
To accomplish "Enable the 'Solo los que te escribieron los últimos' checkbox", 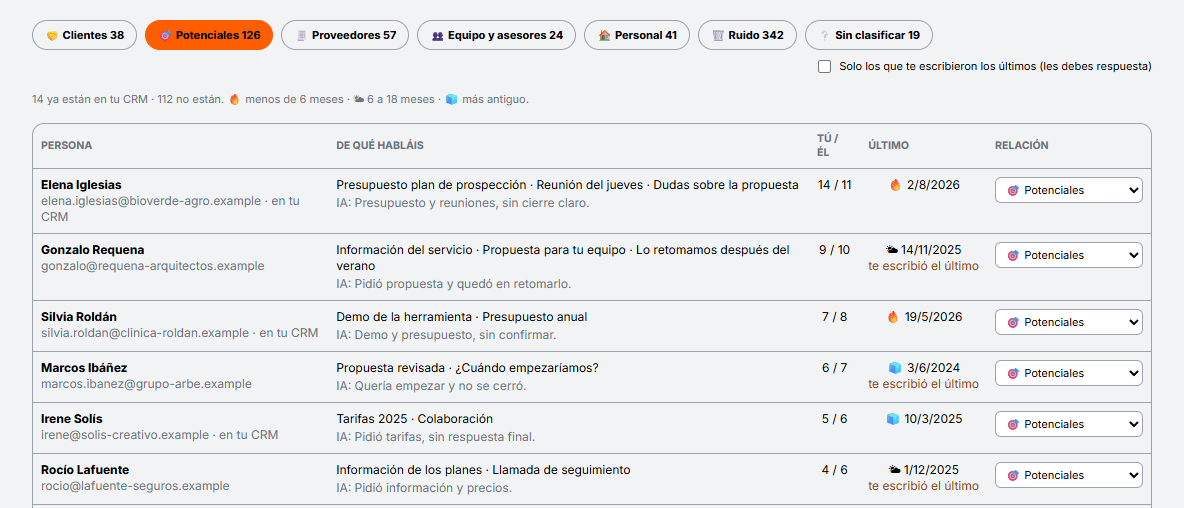I will pos(825,66).
